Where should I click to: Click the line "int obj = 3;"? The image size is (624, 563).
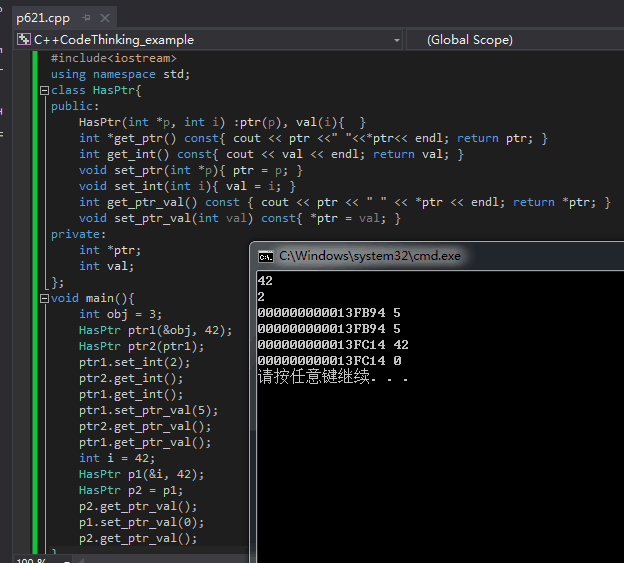pos(119,314)
